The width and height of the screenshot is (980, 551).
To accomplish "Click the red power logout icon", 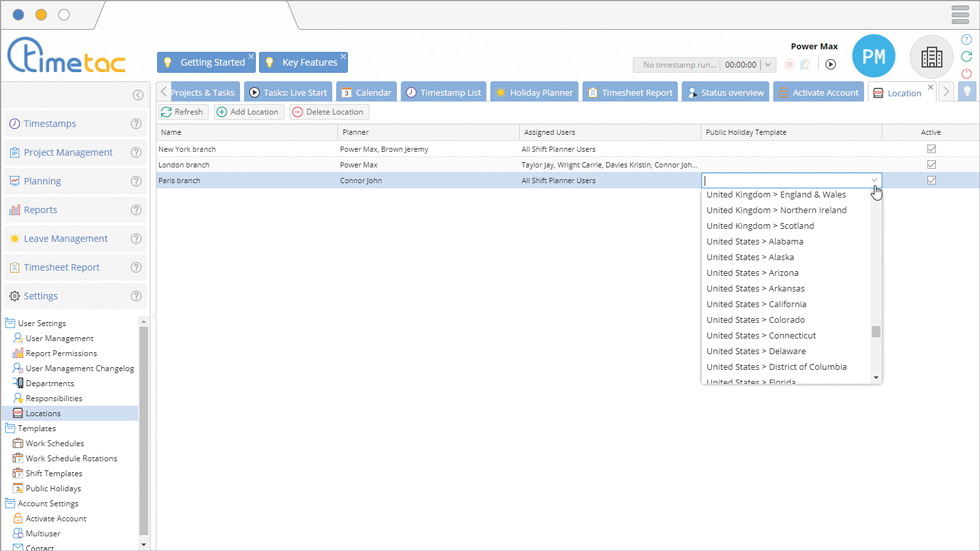I will point(966,74).
